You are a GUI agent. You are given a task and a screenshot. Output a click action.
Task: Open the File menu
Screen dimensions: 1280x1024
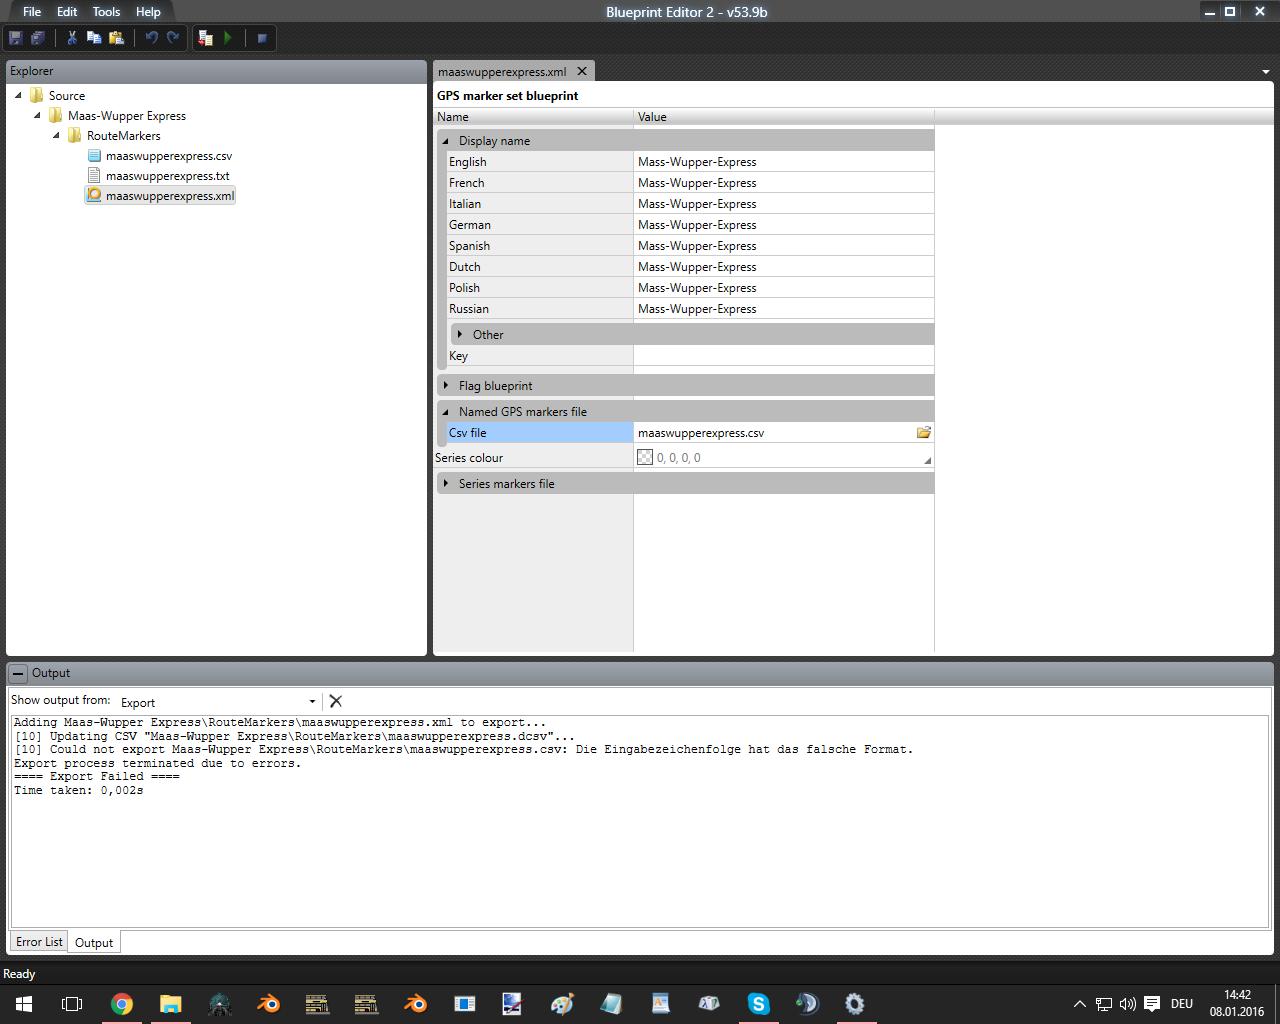(x=32, y=12)
